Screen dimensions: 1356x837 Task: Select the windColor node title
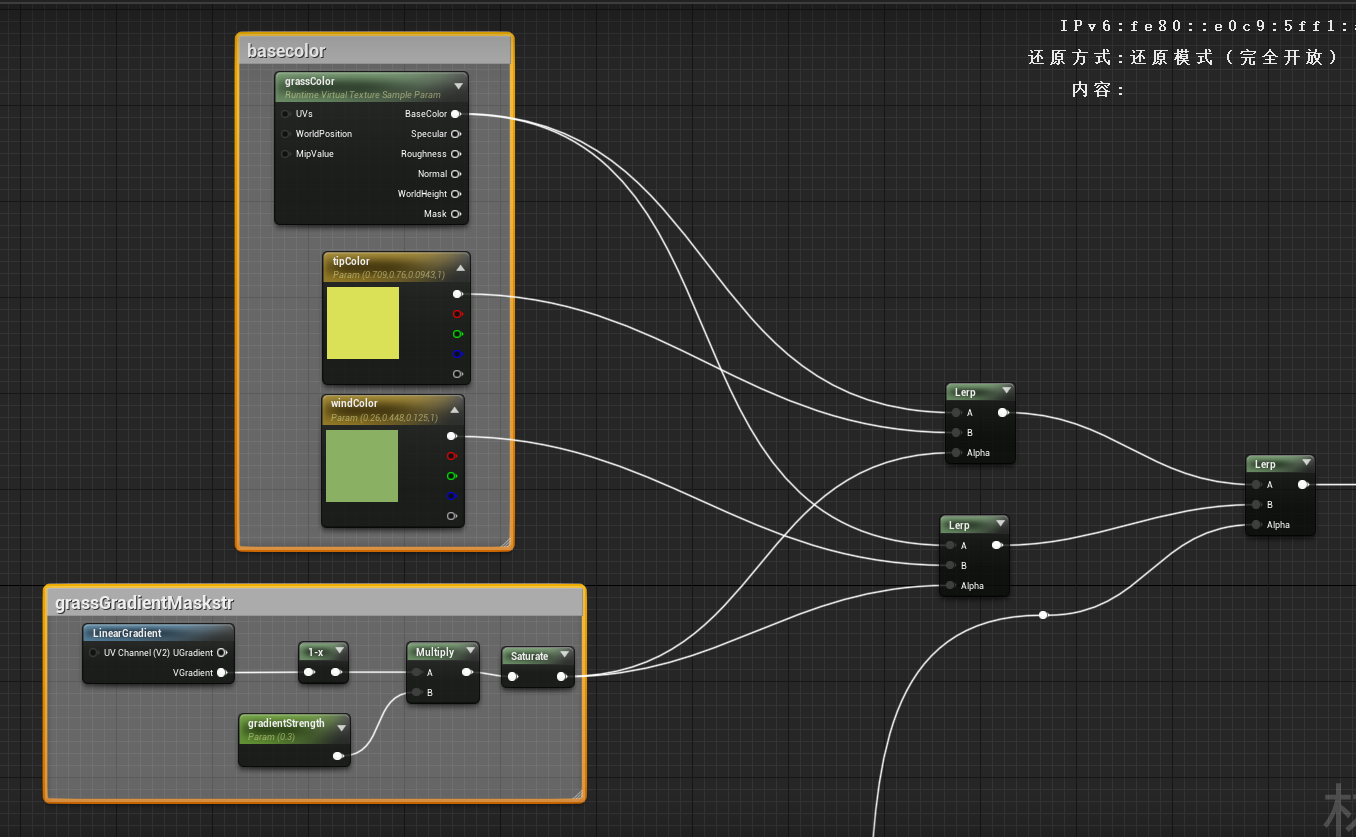tap(355, 404)
